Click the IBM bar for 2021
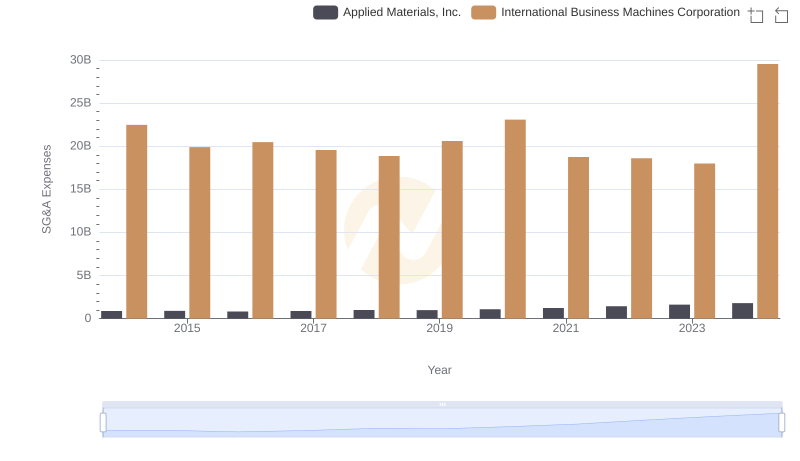800x461 pixels. tap(579, 238)
